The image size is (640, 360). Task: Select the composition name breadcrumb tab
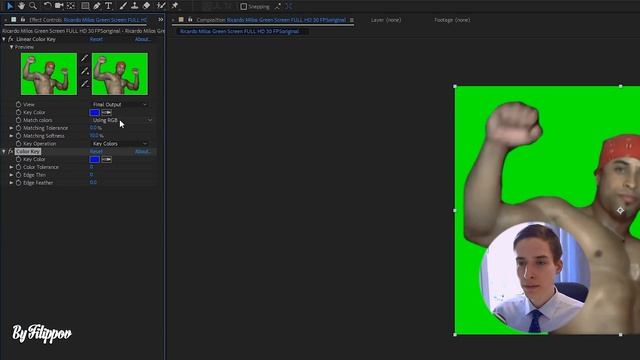tap(239, 31)
